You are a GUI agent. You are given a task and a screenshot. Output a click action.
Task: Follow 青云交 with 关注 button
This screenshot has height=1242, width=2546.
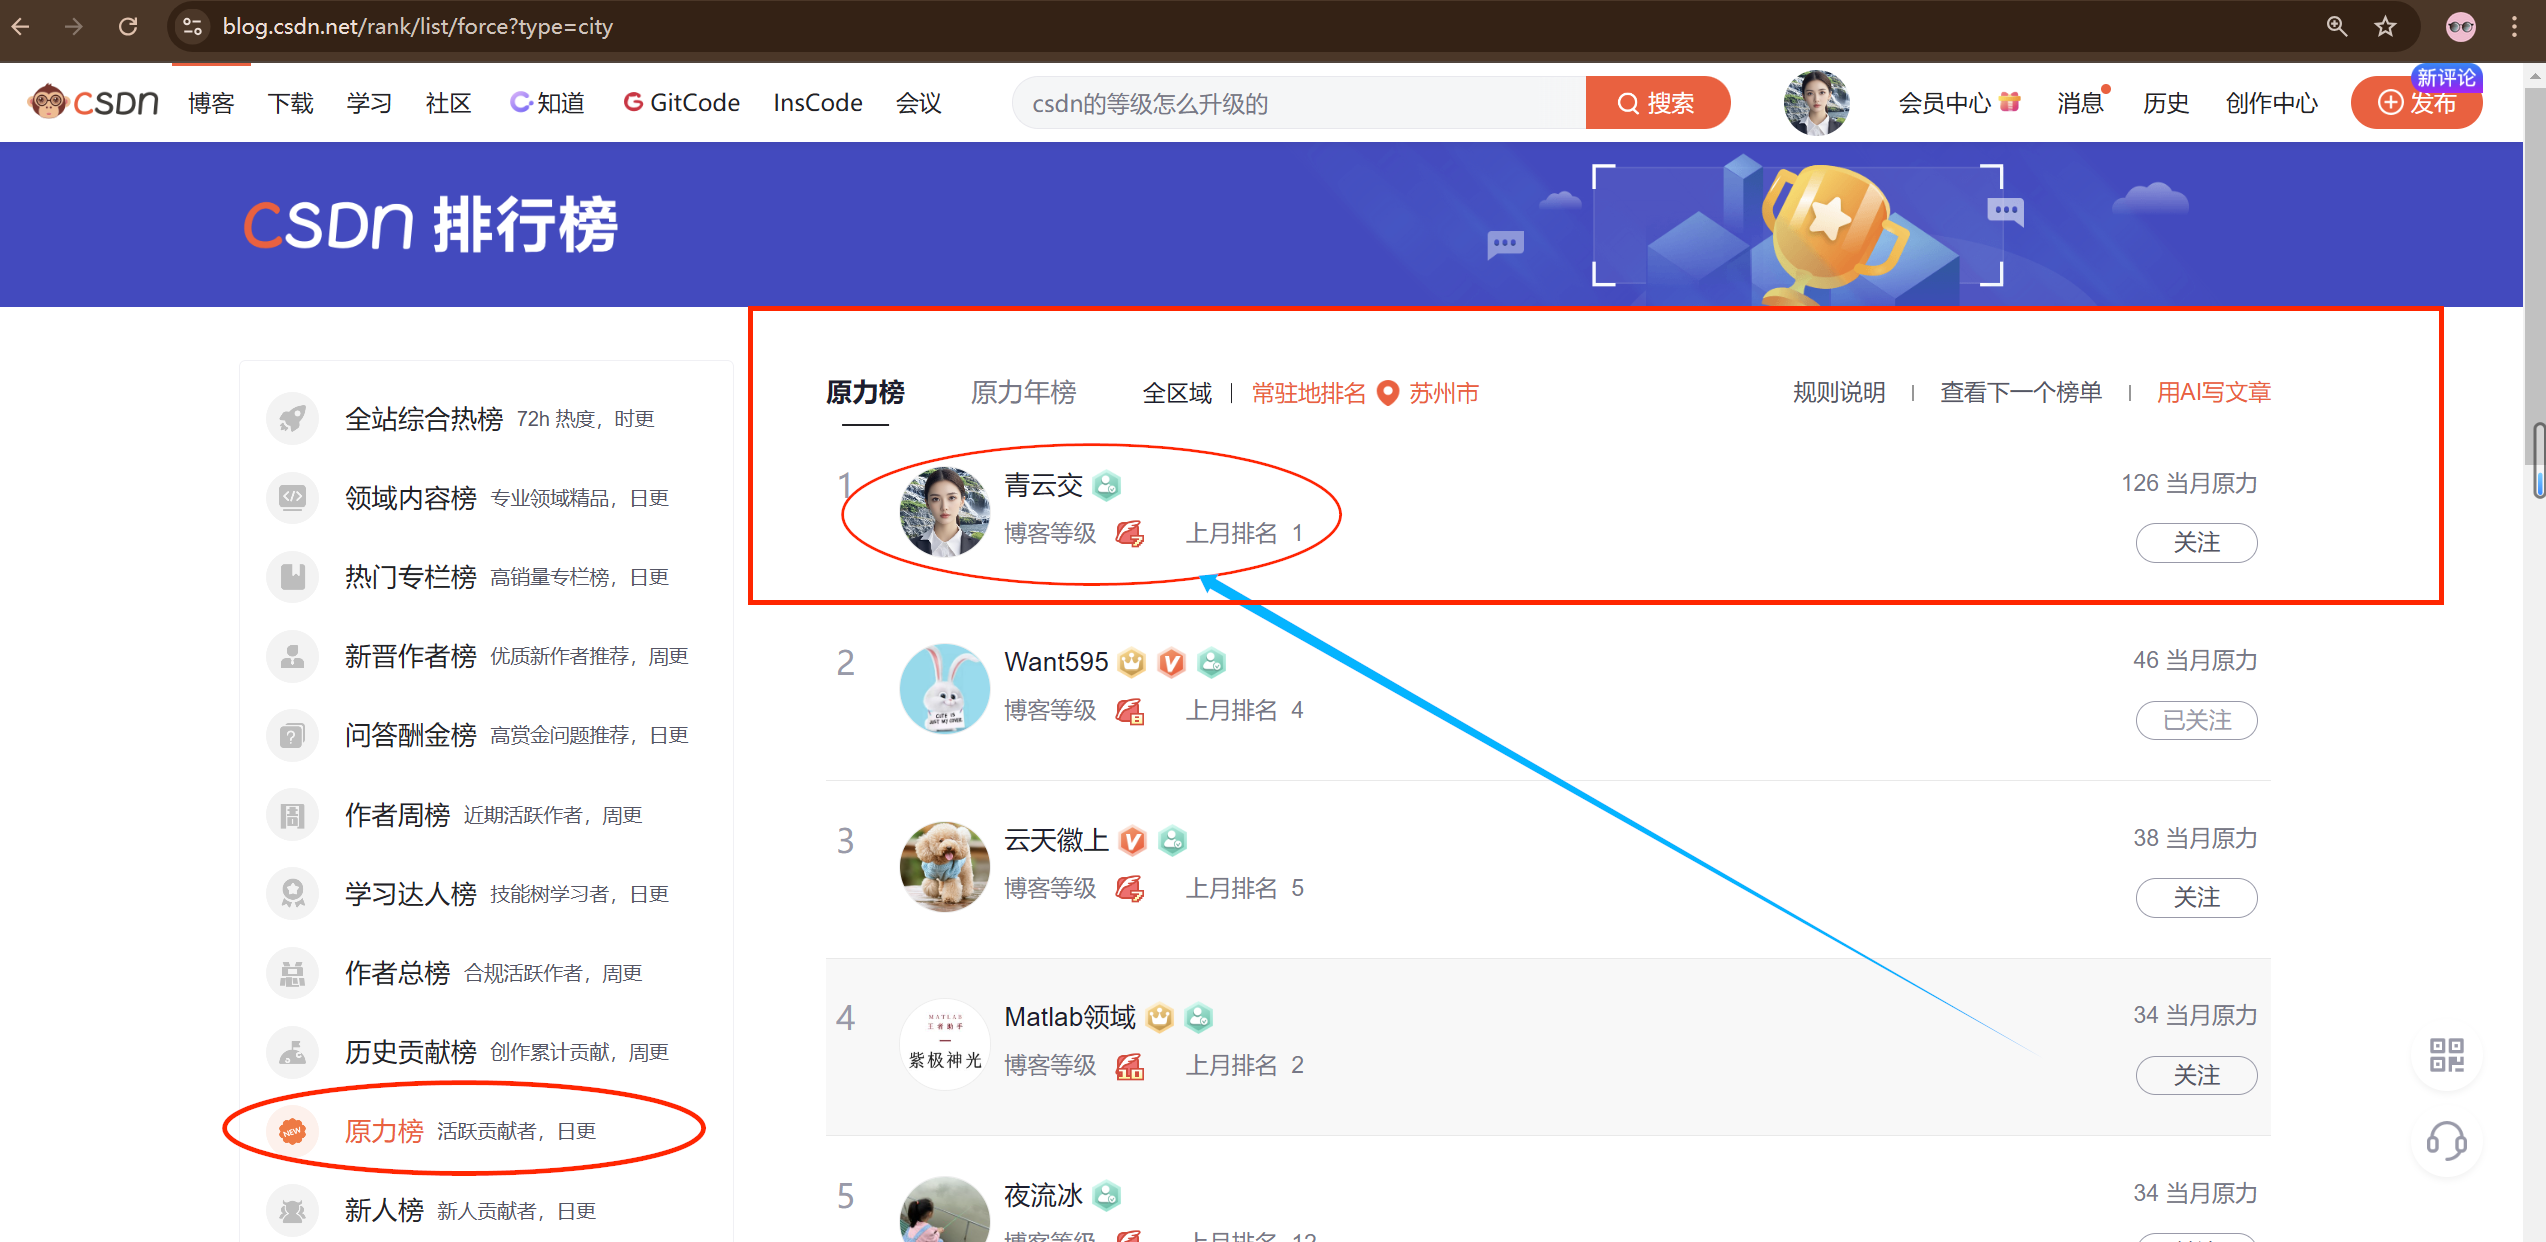tap(2196, 542)
